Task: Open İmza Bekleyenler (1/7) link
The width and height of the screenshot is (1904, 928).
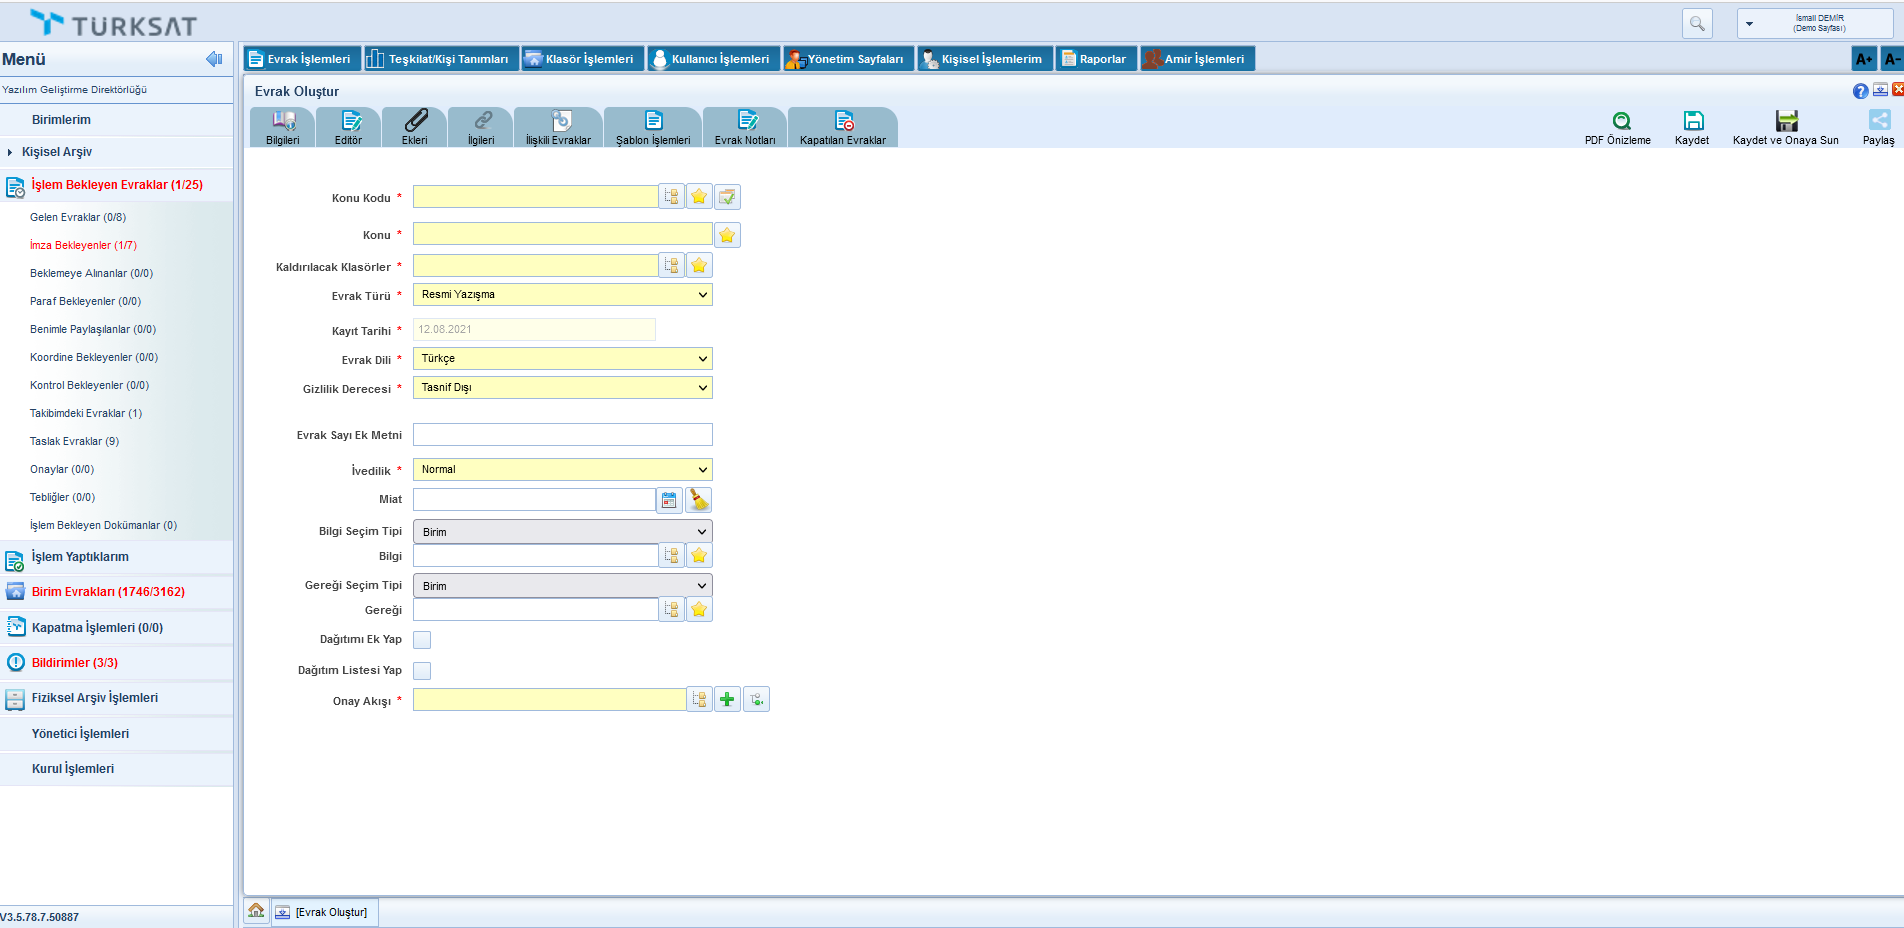Action: click(83, 245)
